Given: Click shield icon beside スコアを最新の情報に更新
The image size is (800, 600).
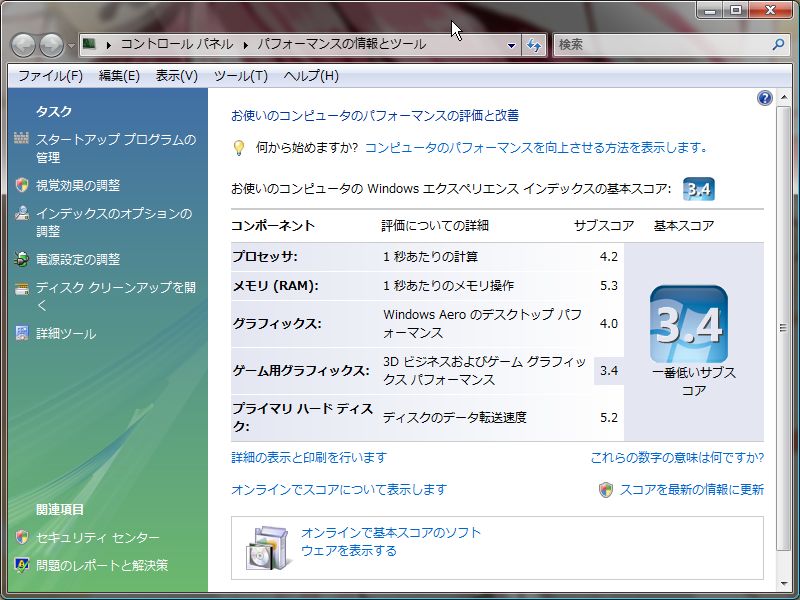Looking at the screenshot, I should pyautogui.click(x=606, y=490).
